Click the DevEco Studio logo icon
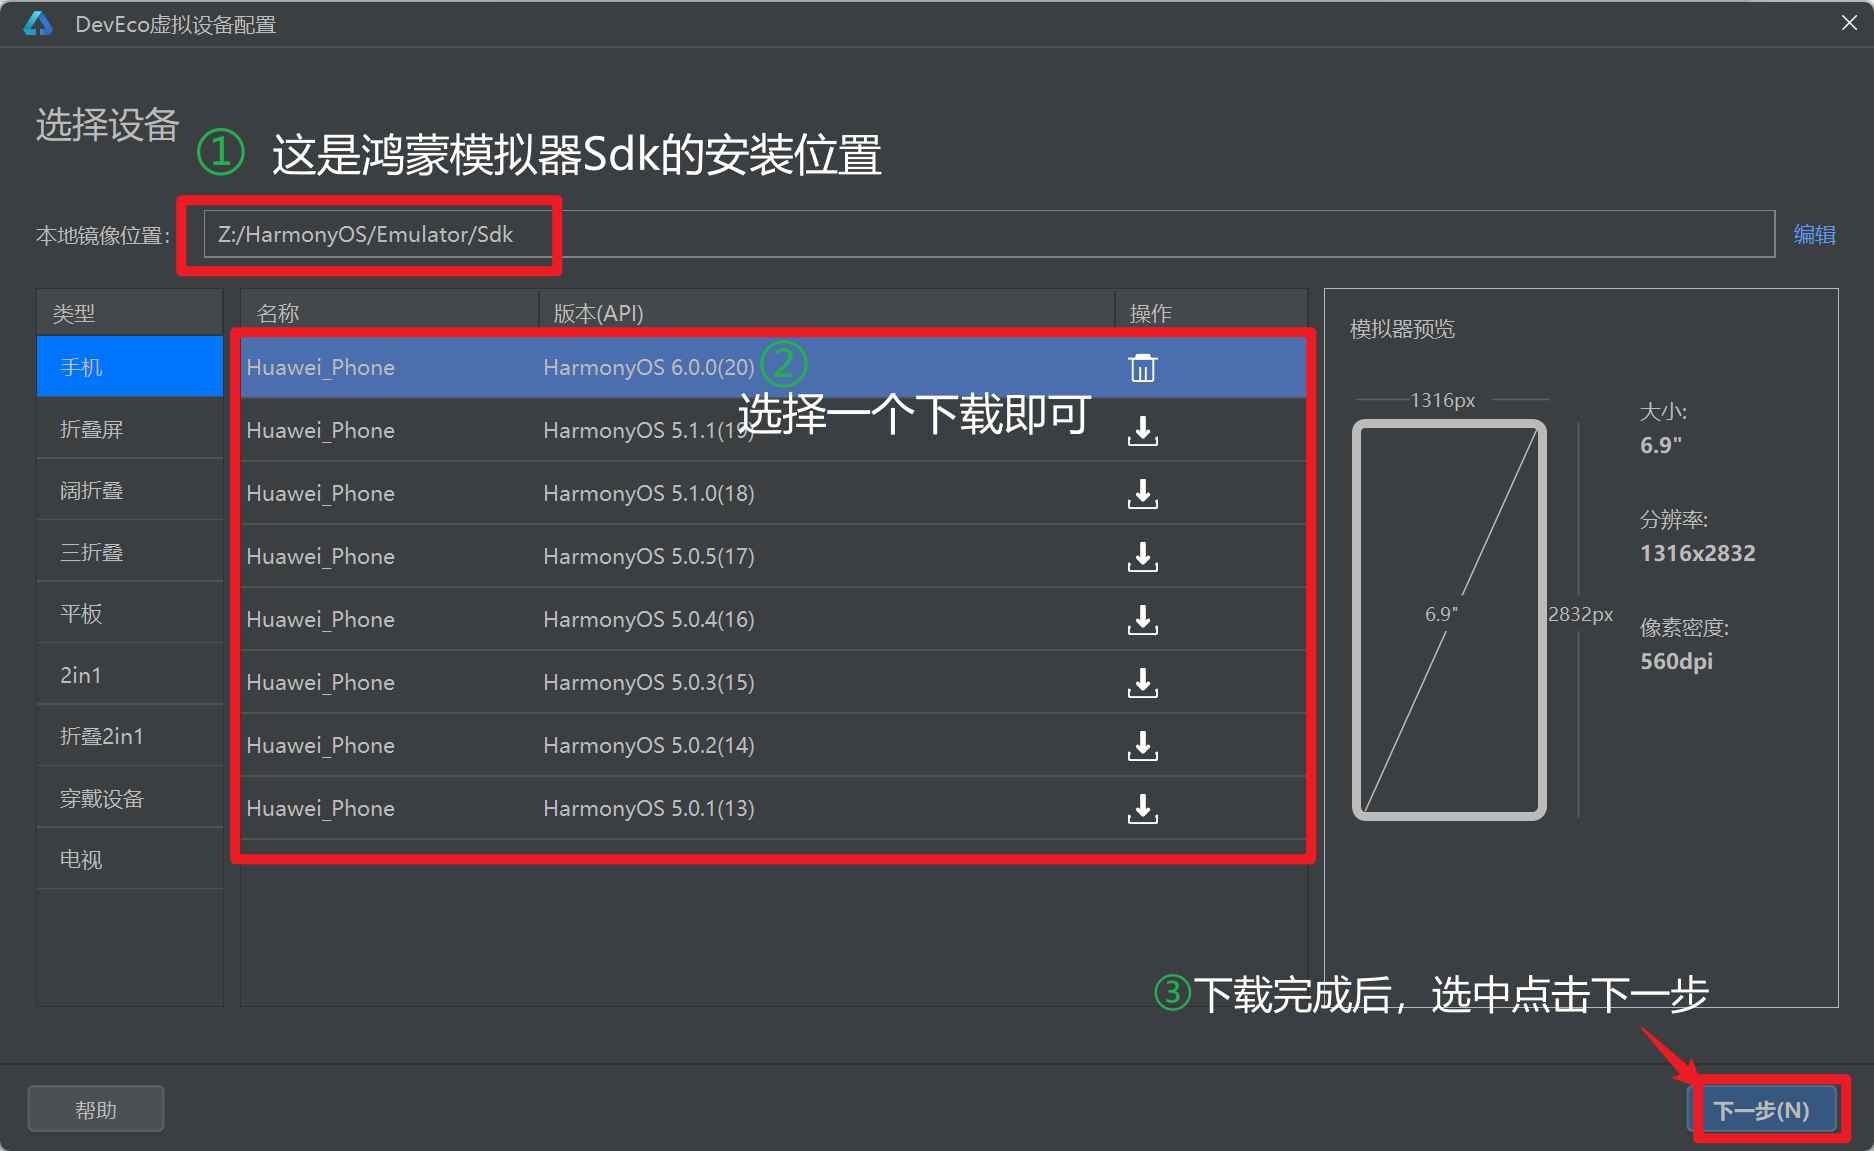Image resolution: width=1874 pixels, height=1151 pixels. pyautogui.click(x=38, y=24)
